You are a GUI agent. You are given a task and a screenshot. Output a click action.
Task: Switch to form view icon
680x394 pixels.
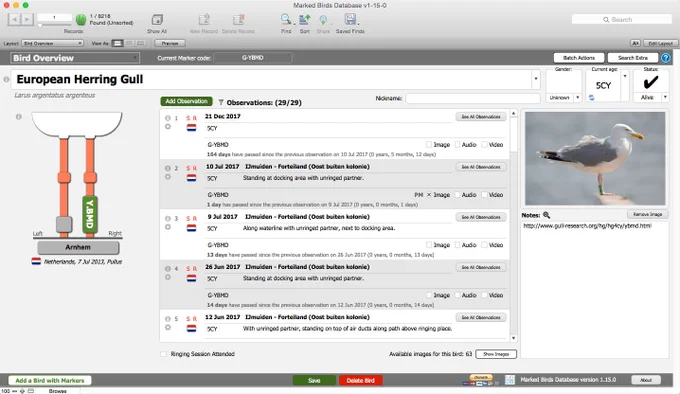117,43
